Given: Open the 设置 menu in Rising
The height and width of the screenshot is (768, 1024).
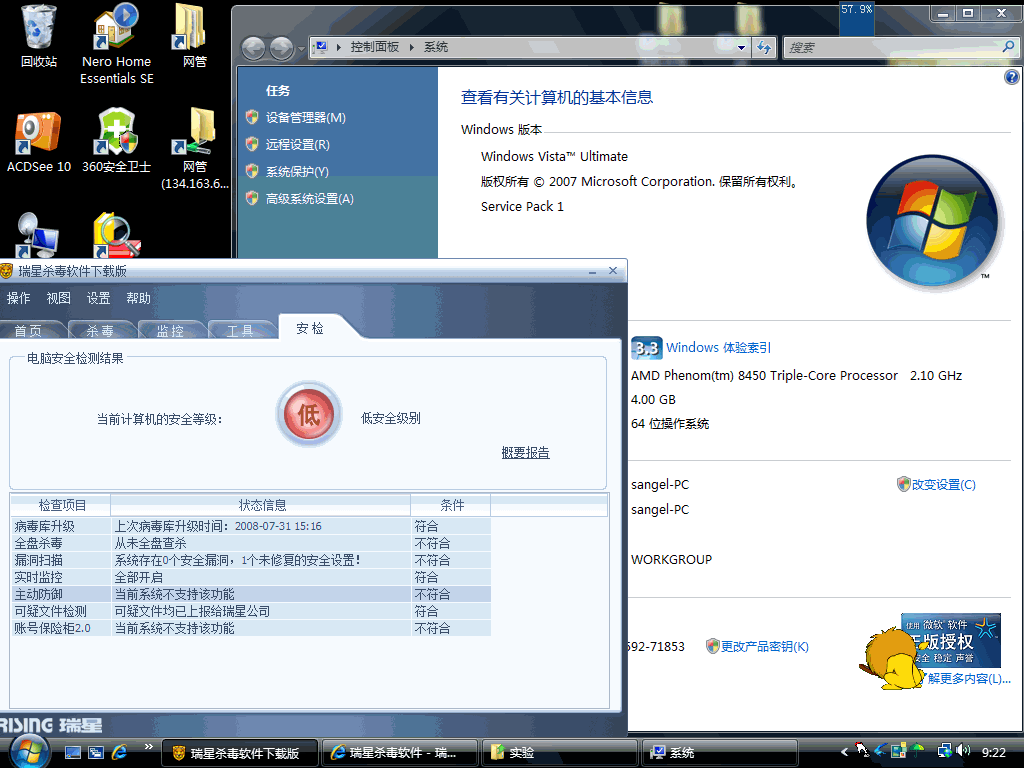Looking at the screenshot, I should pyautogui.click(x=98, y=298).
